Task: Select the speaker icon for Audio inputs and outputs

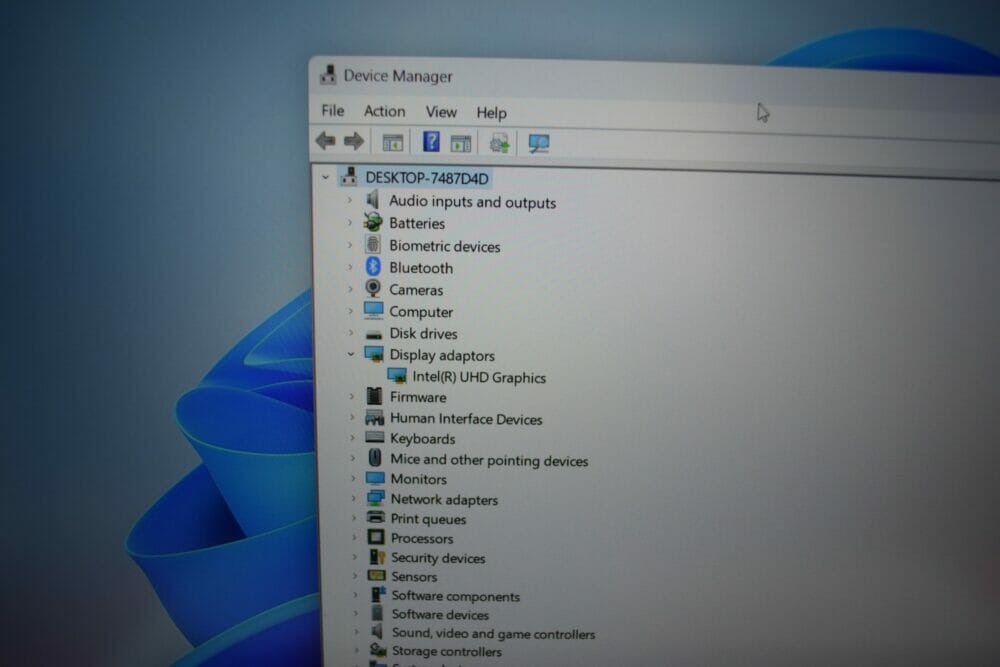Action: [373, 200]
